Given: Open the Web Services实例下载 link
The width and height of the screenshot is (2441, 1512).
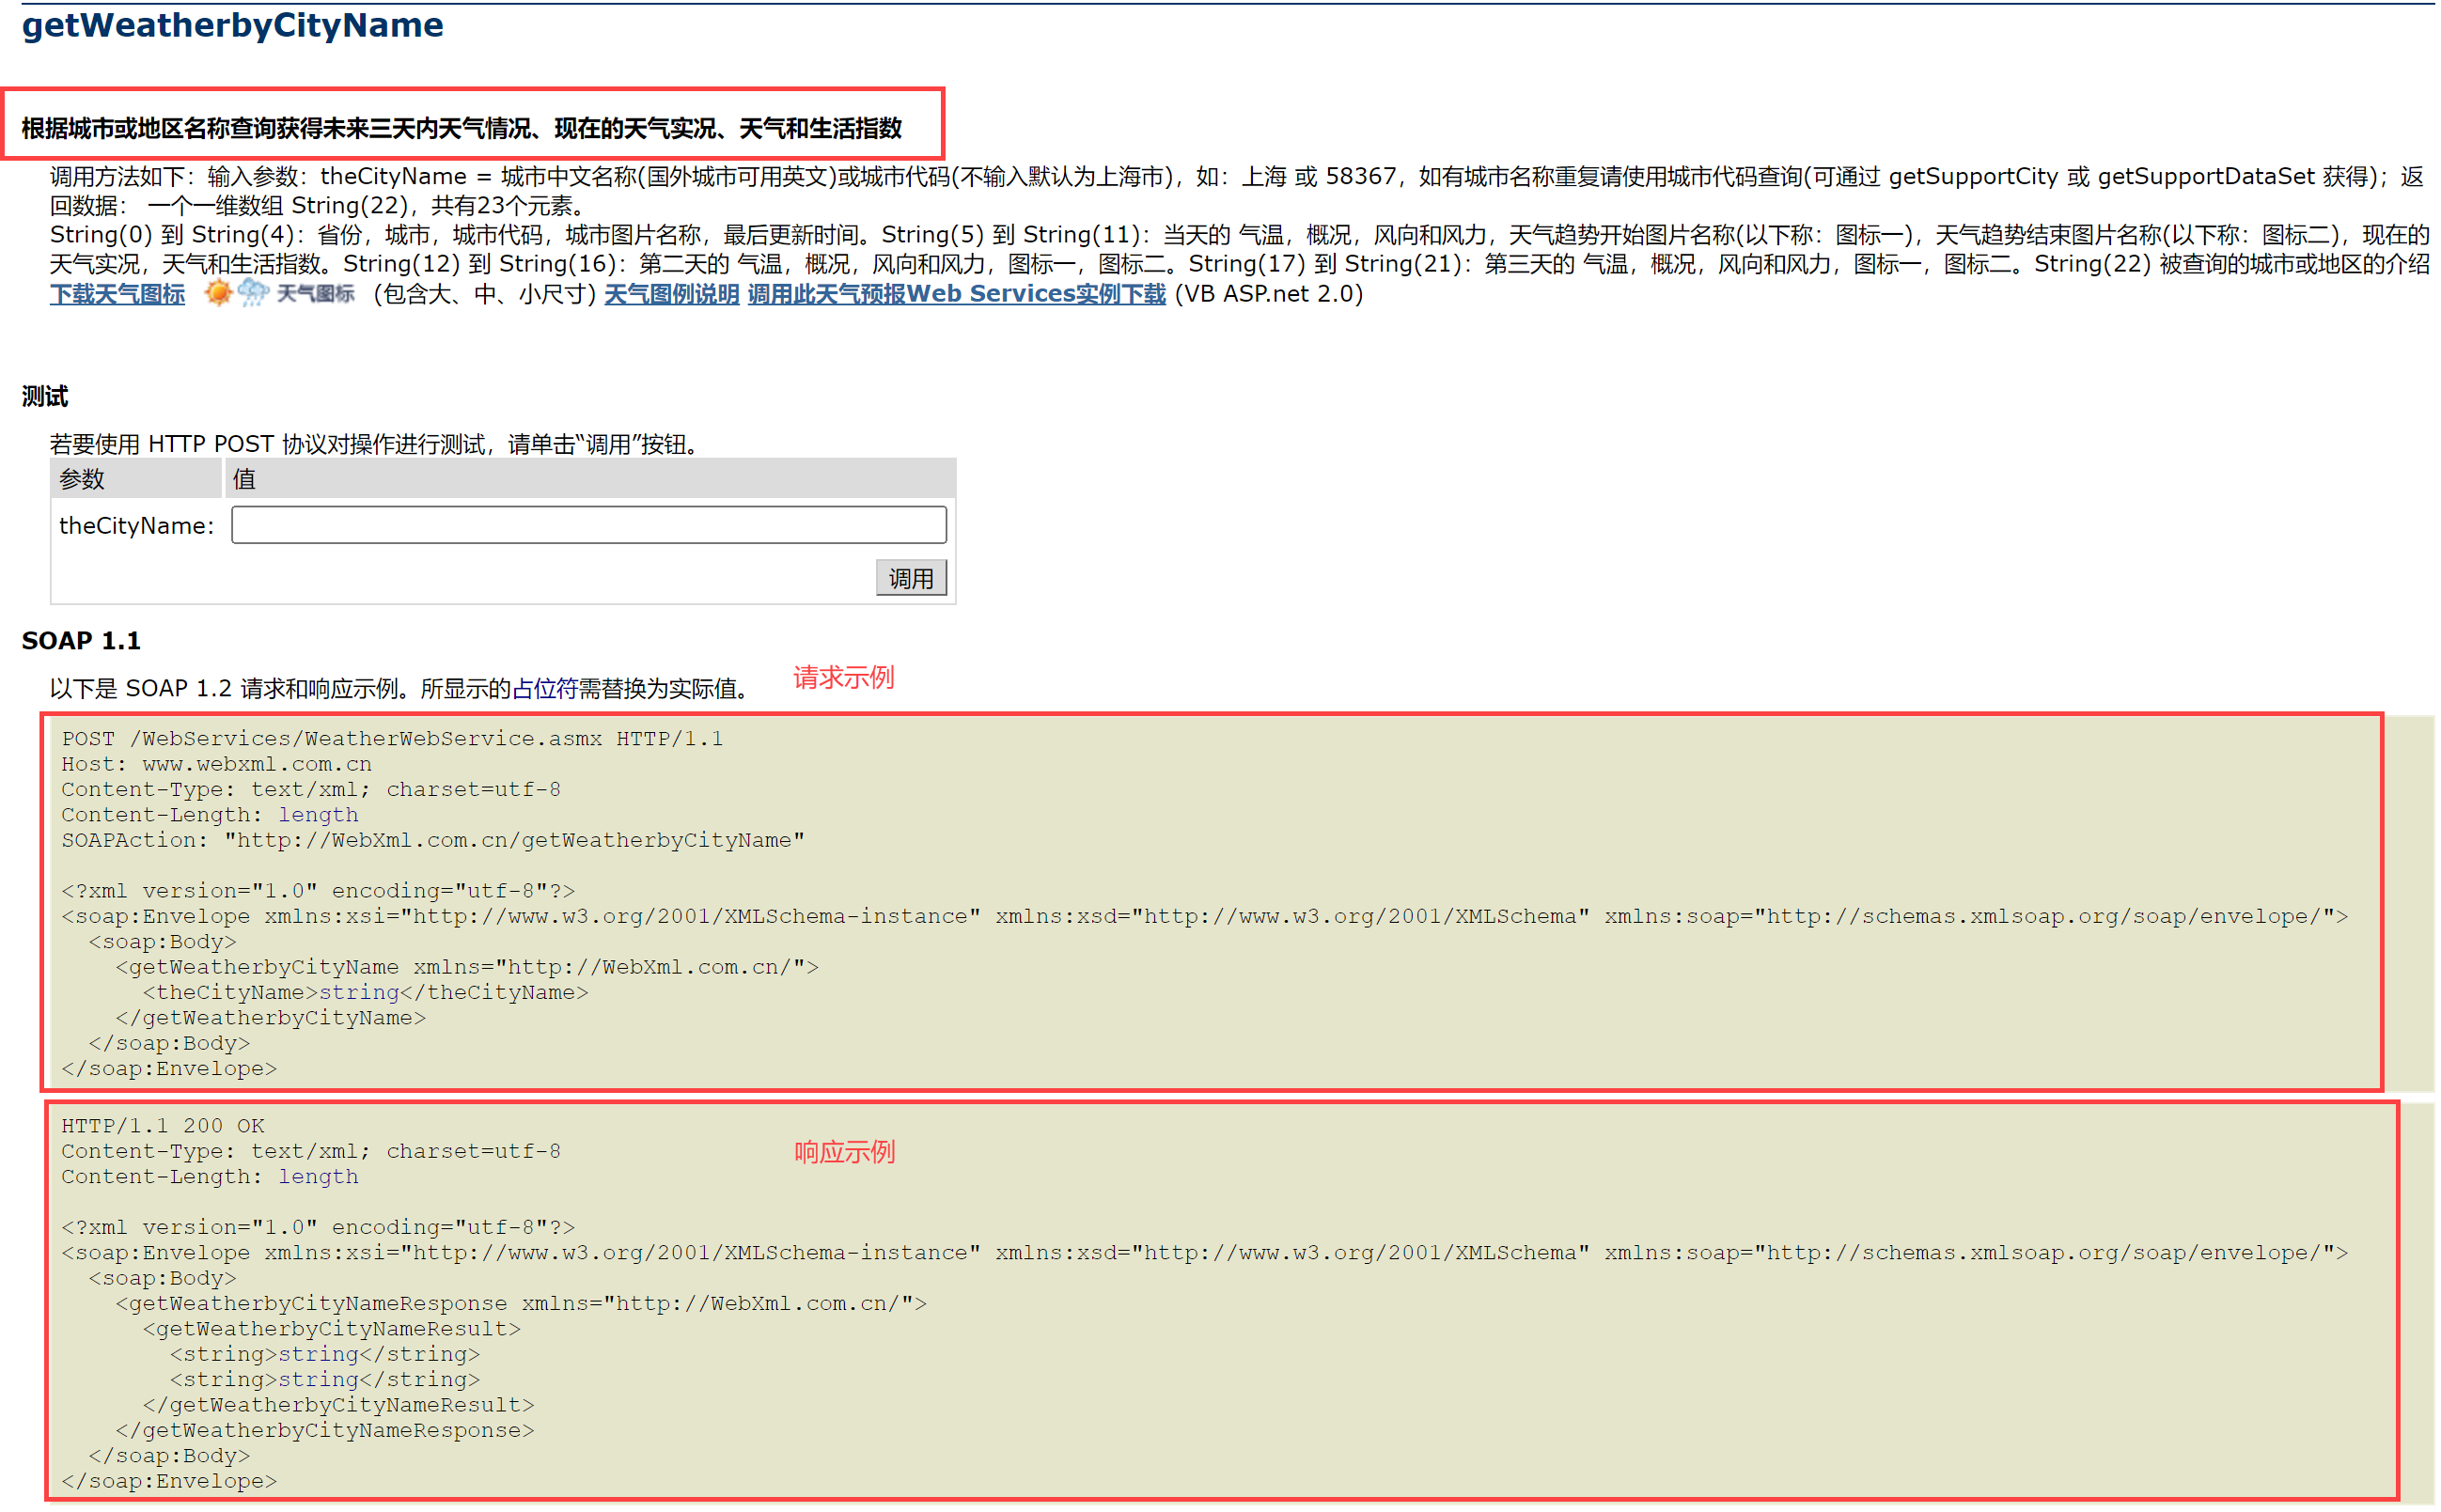Looking at the screenshot, I should click(956, 294).
